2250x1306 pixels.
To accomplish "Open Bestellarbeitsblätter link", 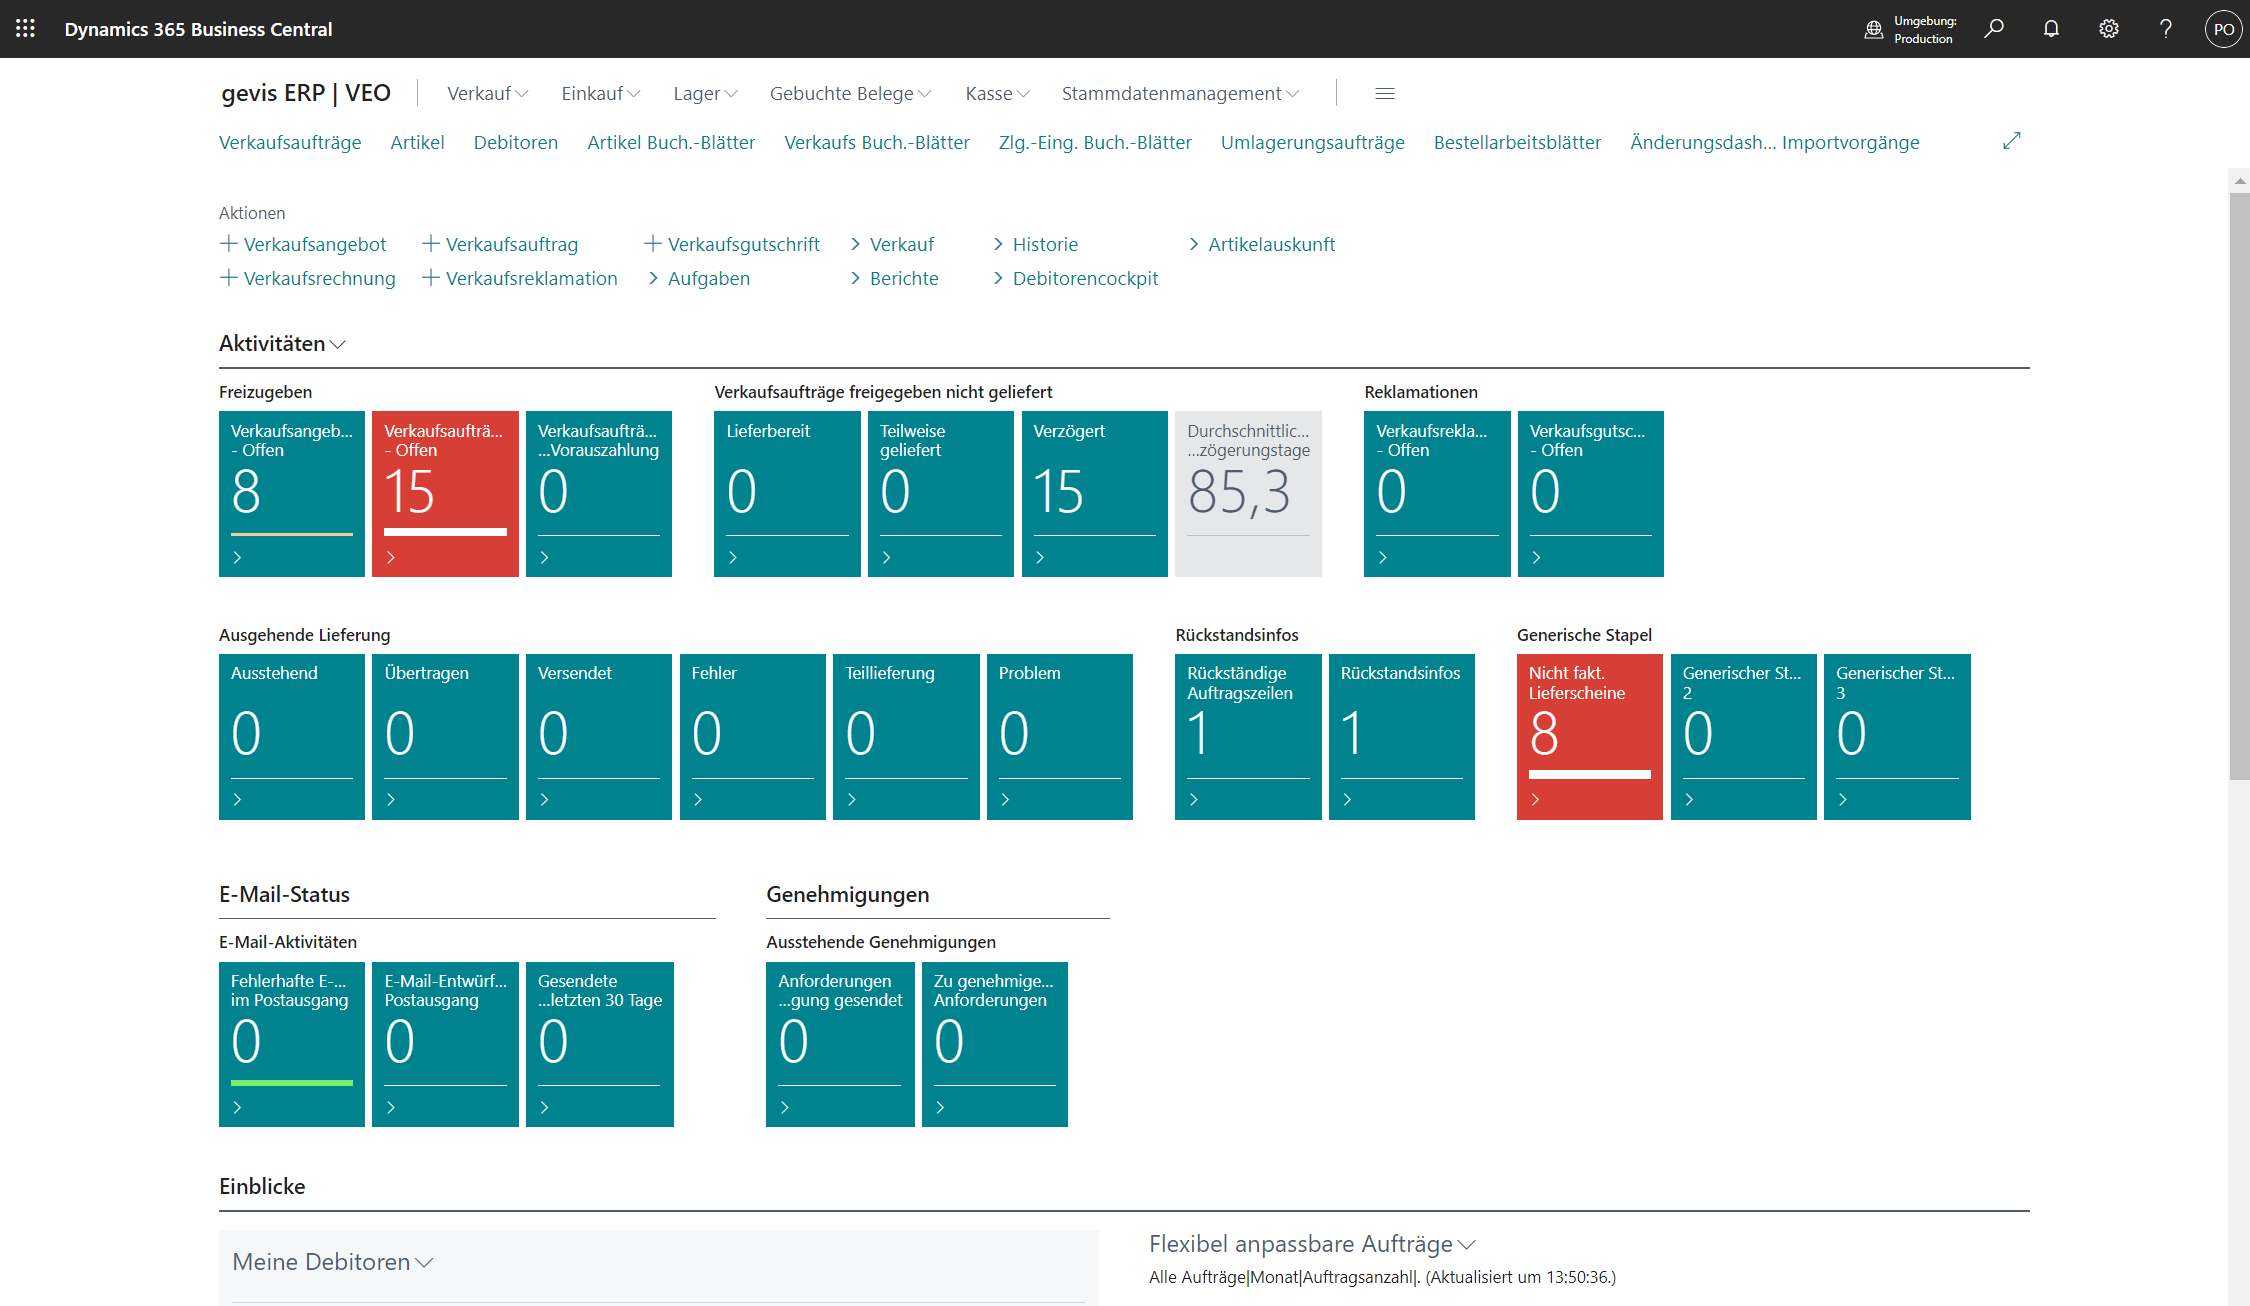I will [x=1517, y=142].
